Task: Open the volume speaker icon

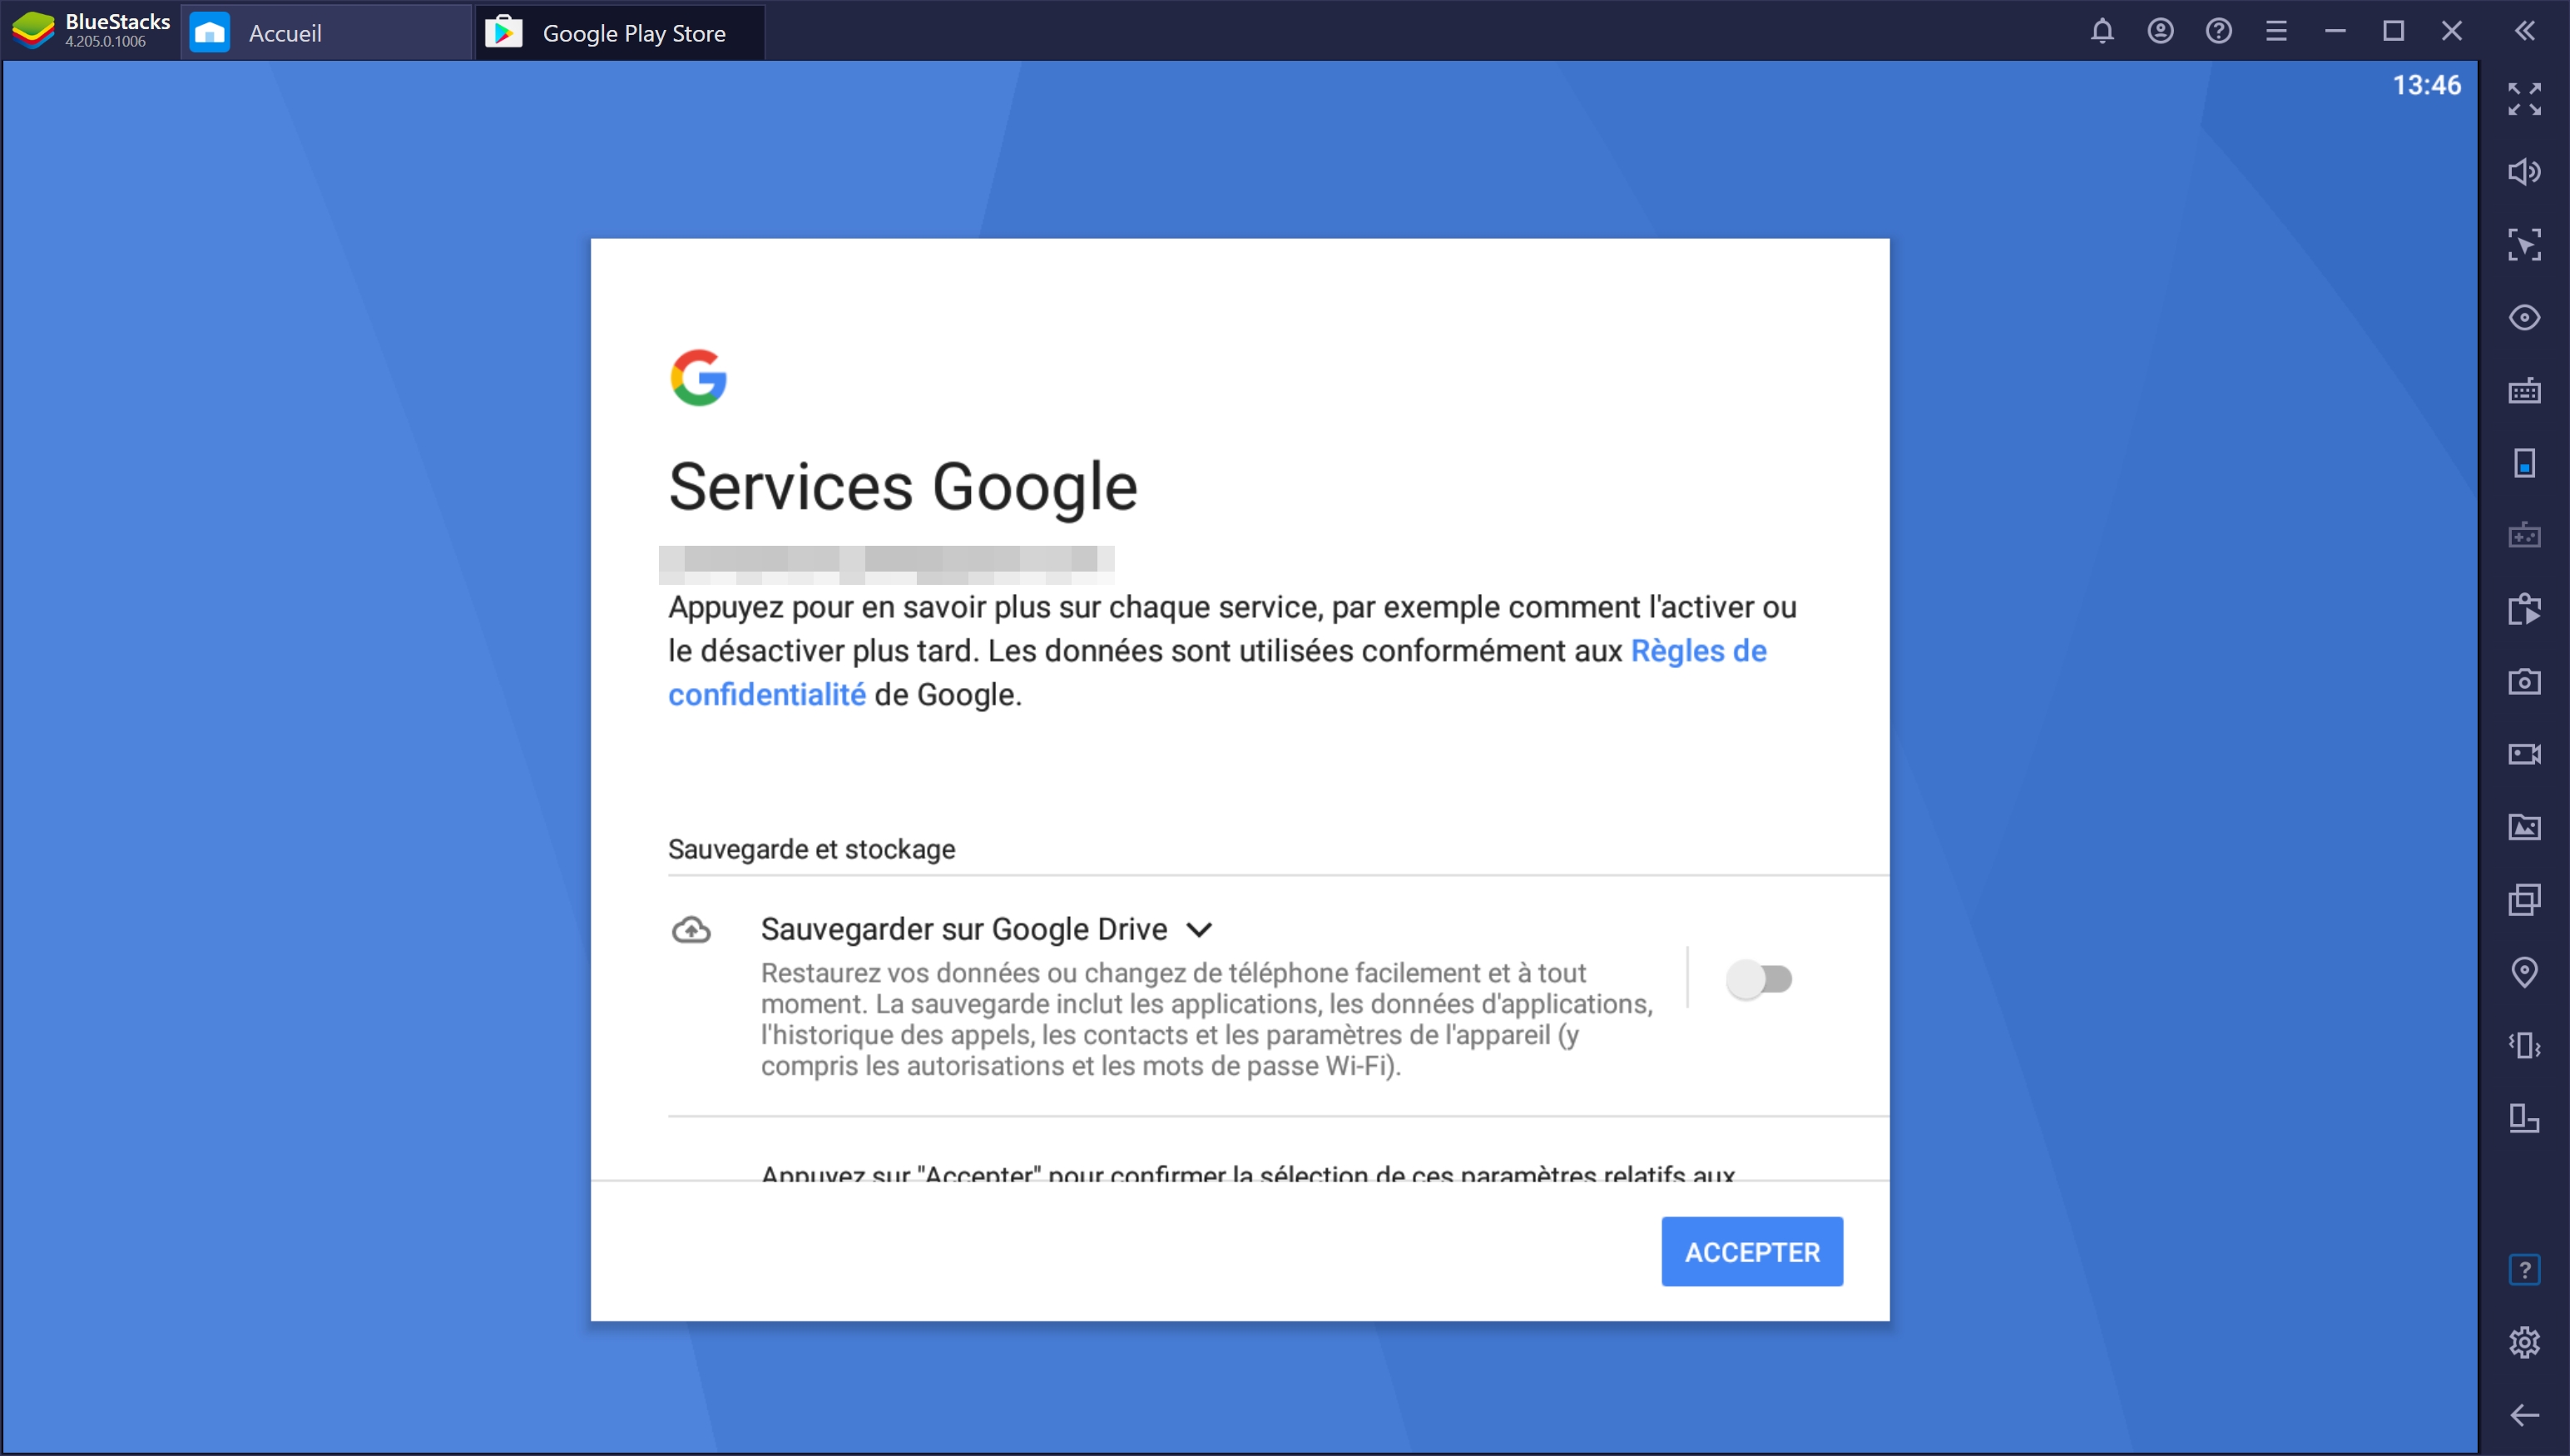Action: (x=2524, y=172)
